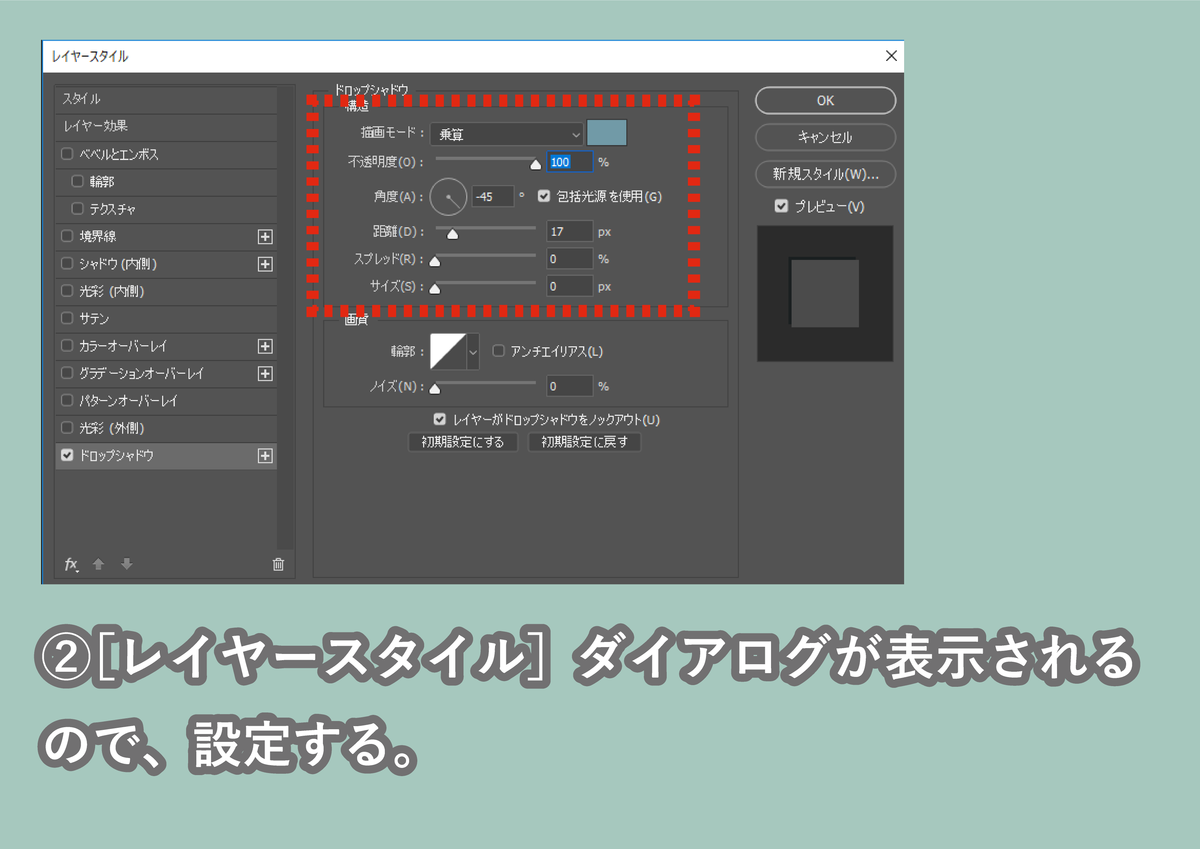The width and height of the screenshot is (1200, 849).
Task: Click the サイズ slider handle
Action: coord(435,289)
